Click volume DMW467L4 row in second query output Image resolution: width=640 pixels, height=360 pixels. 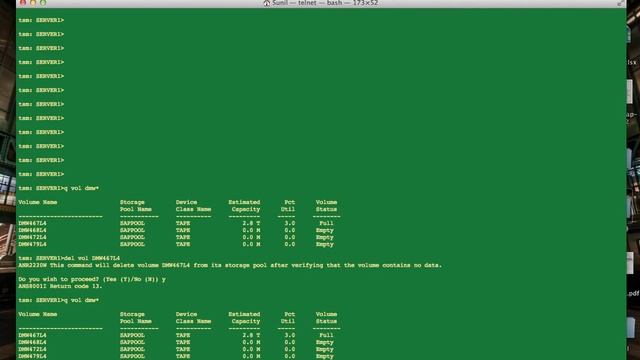pos(179,335)
